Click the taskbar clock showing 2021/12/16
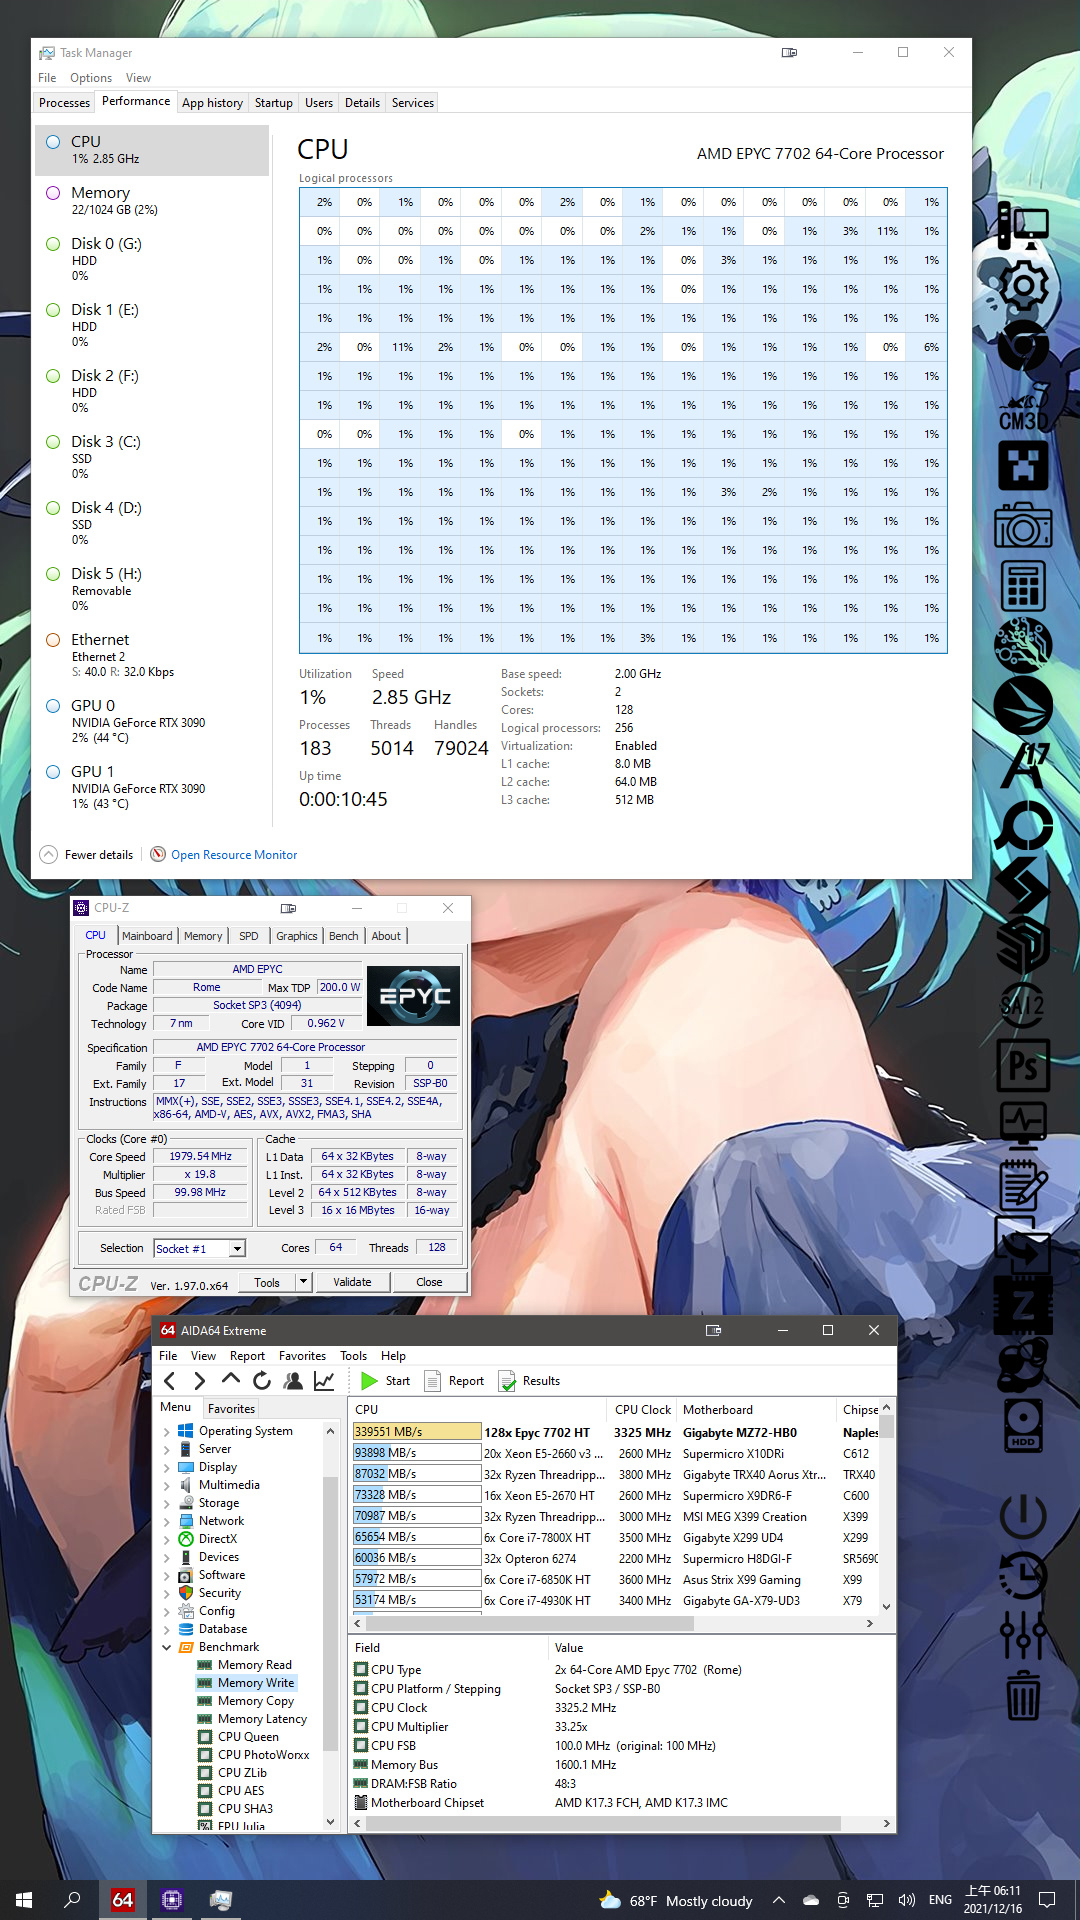The width and height of the screenshot is (1080, 1920). pos(992,1900)
